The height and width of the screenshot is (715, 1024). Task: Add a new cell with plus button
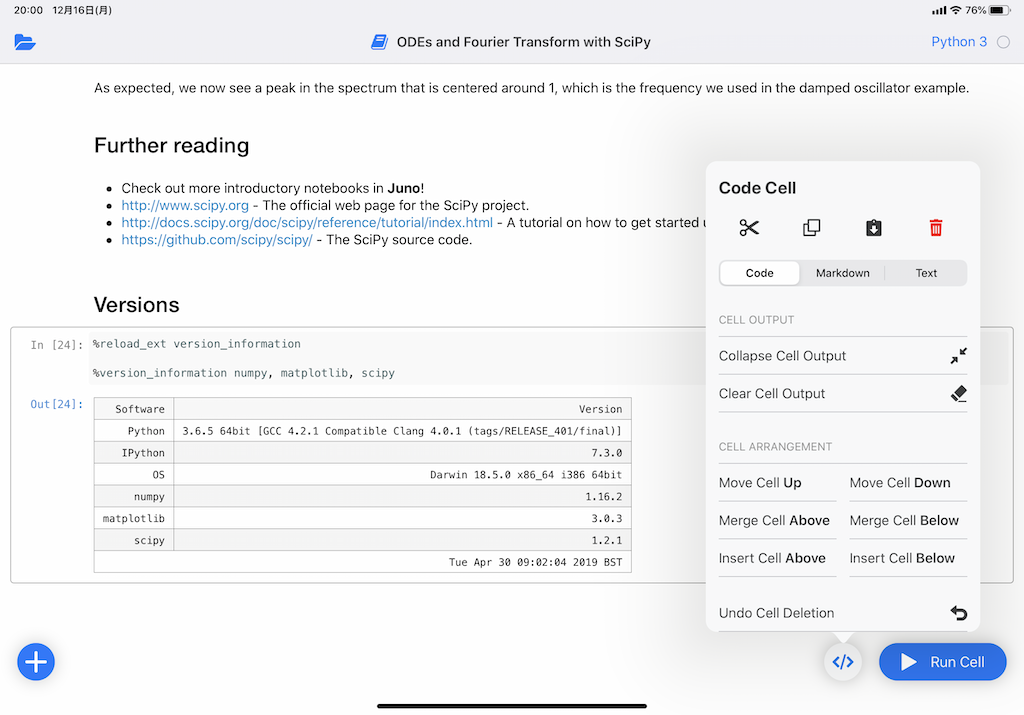coord(36,662)
